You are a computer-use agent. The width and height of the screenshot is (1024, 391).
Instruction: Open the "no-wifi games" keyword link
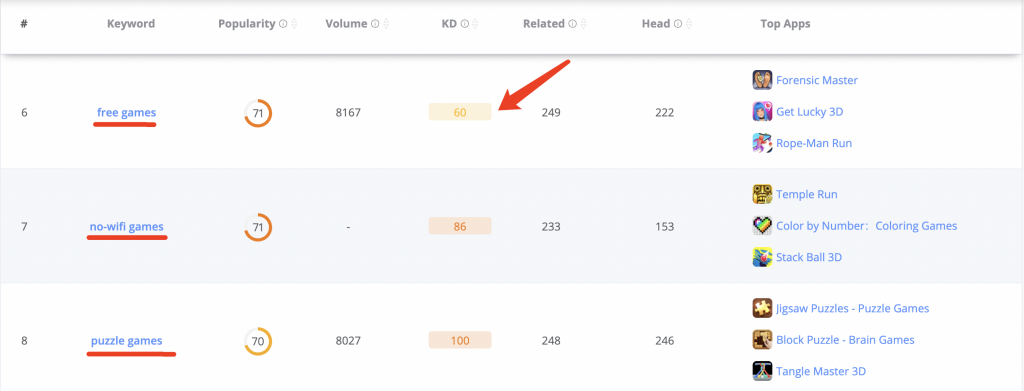(x=127, y=227)
